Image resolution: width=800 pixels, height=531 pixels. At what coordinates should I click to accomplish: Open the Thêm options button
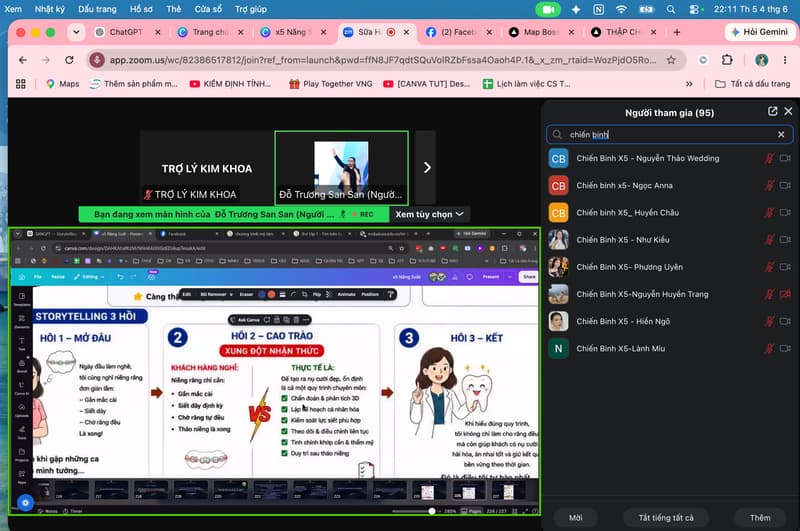tap(760, 518)
